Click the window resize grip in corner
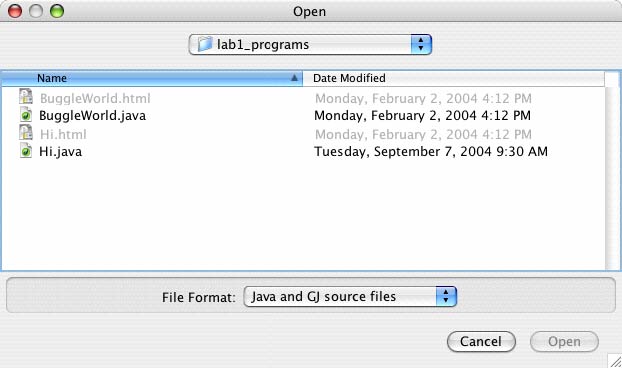The height and width of the screenshot is (368, 622). tap(615, 361)
